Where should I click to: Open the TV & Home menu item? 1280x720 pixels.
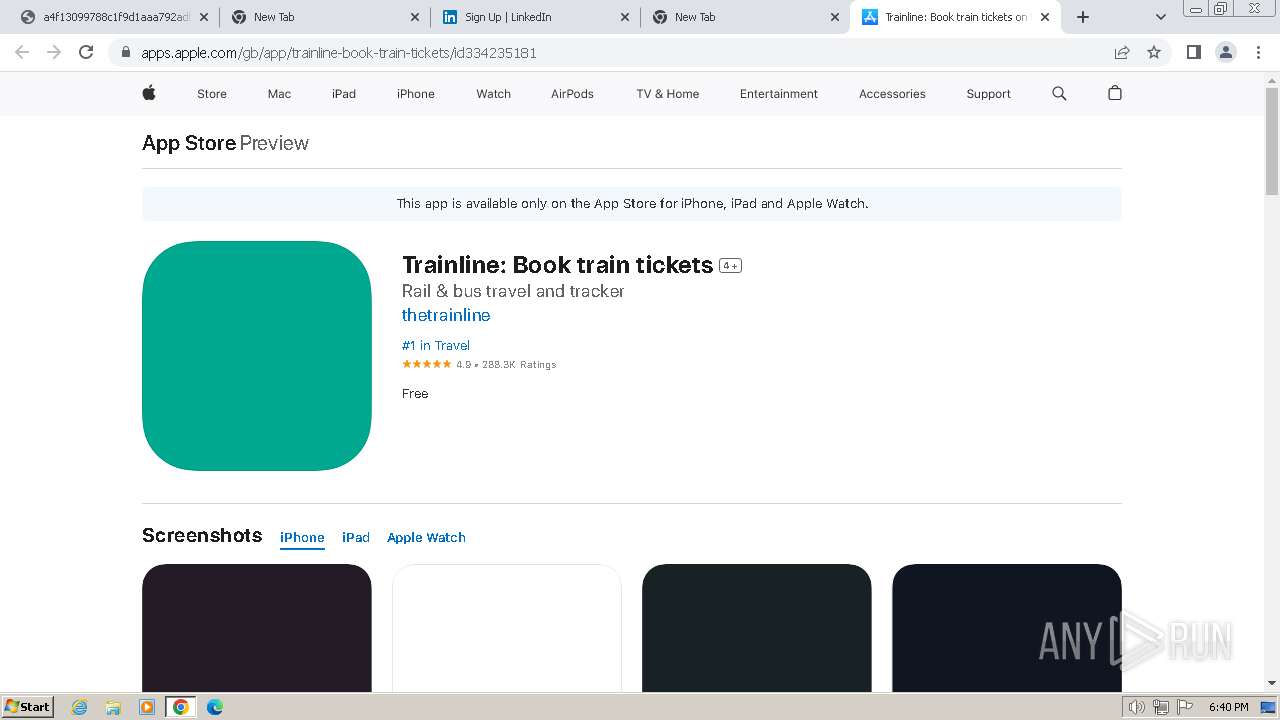coord(668,94)
